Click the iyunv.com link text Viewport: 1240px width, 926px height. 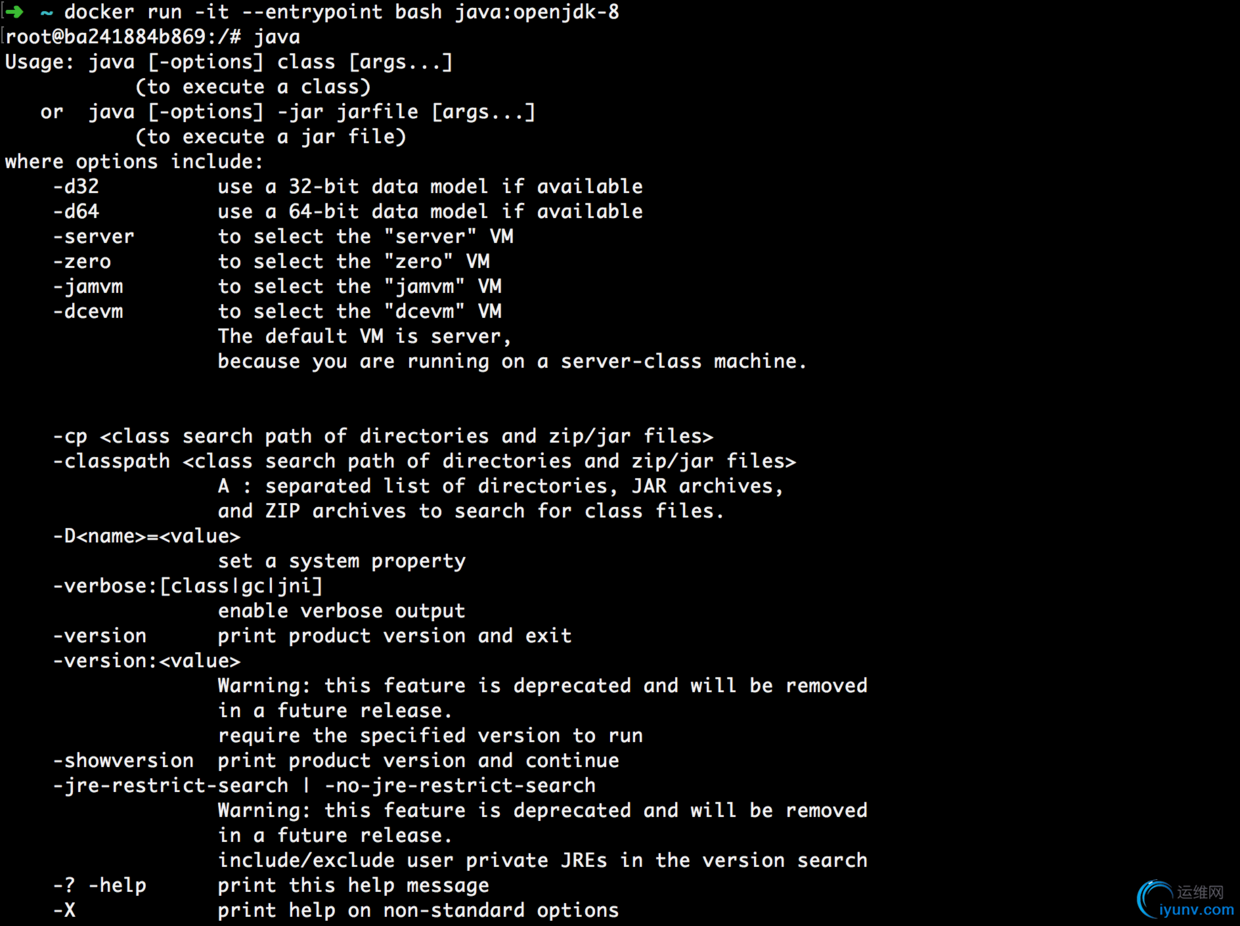click(x=1196, y=910)
